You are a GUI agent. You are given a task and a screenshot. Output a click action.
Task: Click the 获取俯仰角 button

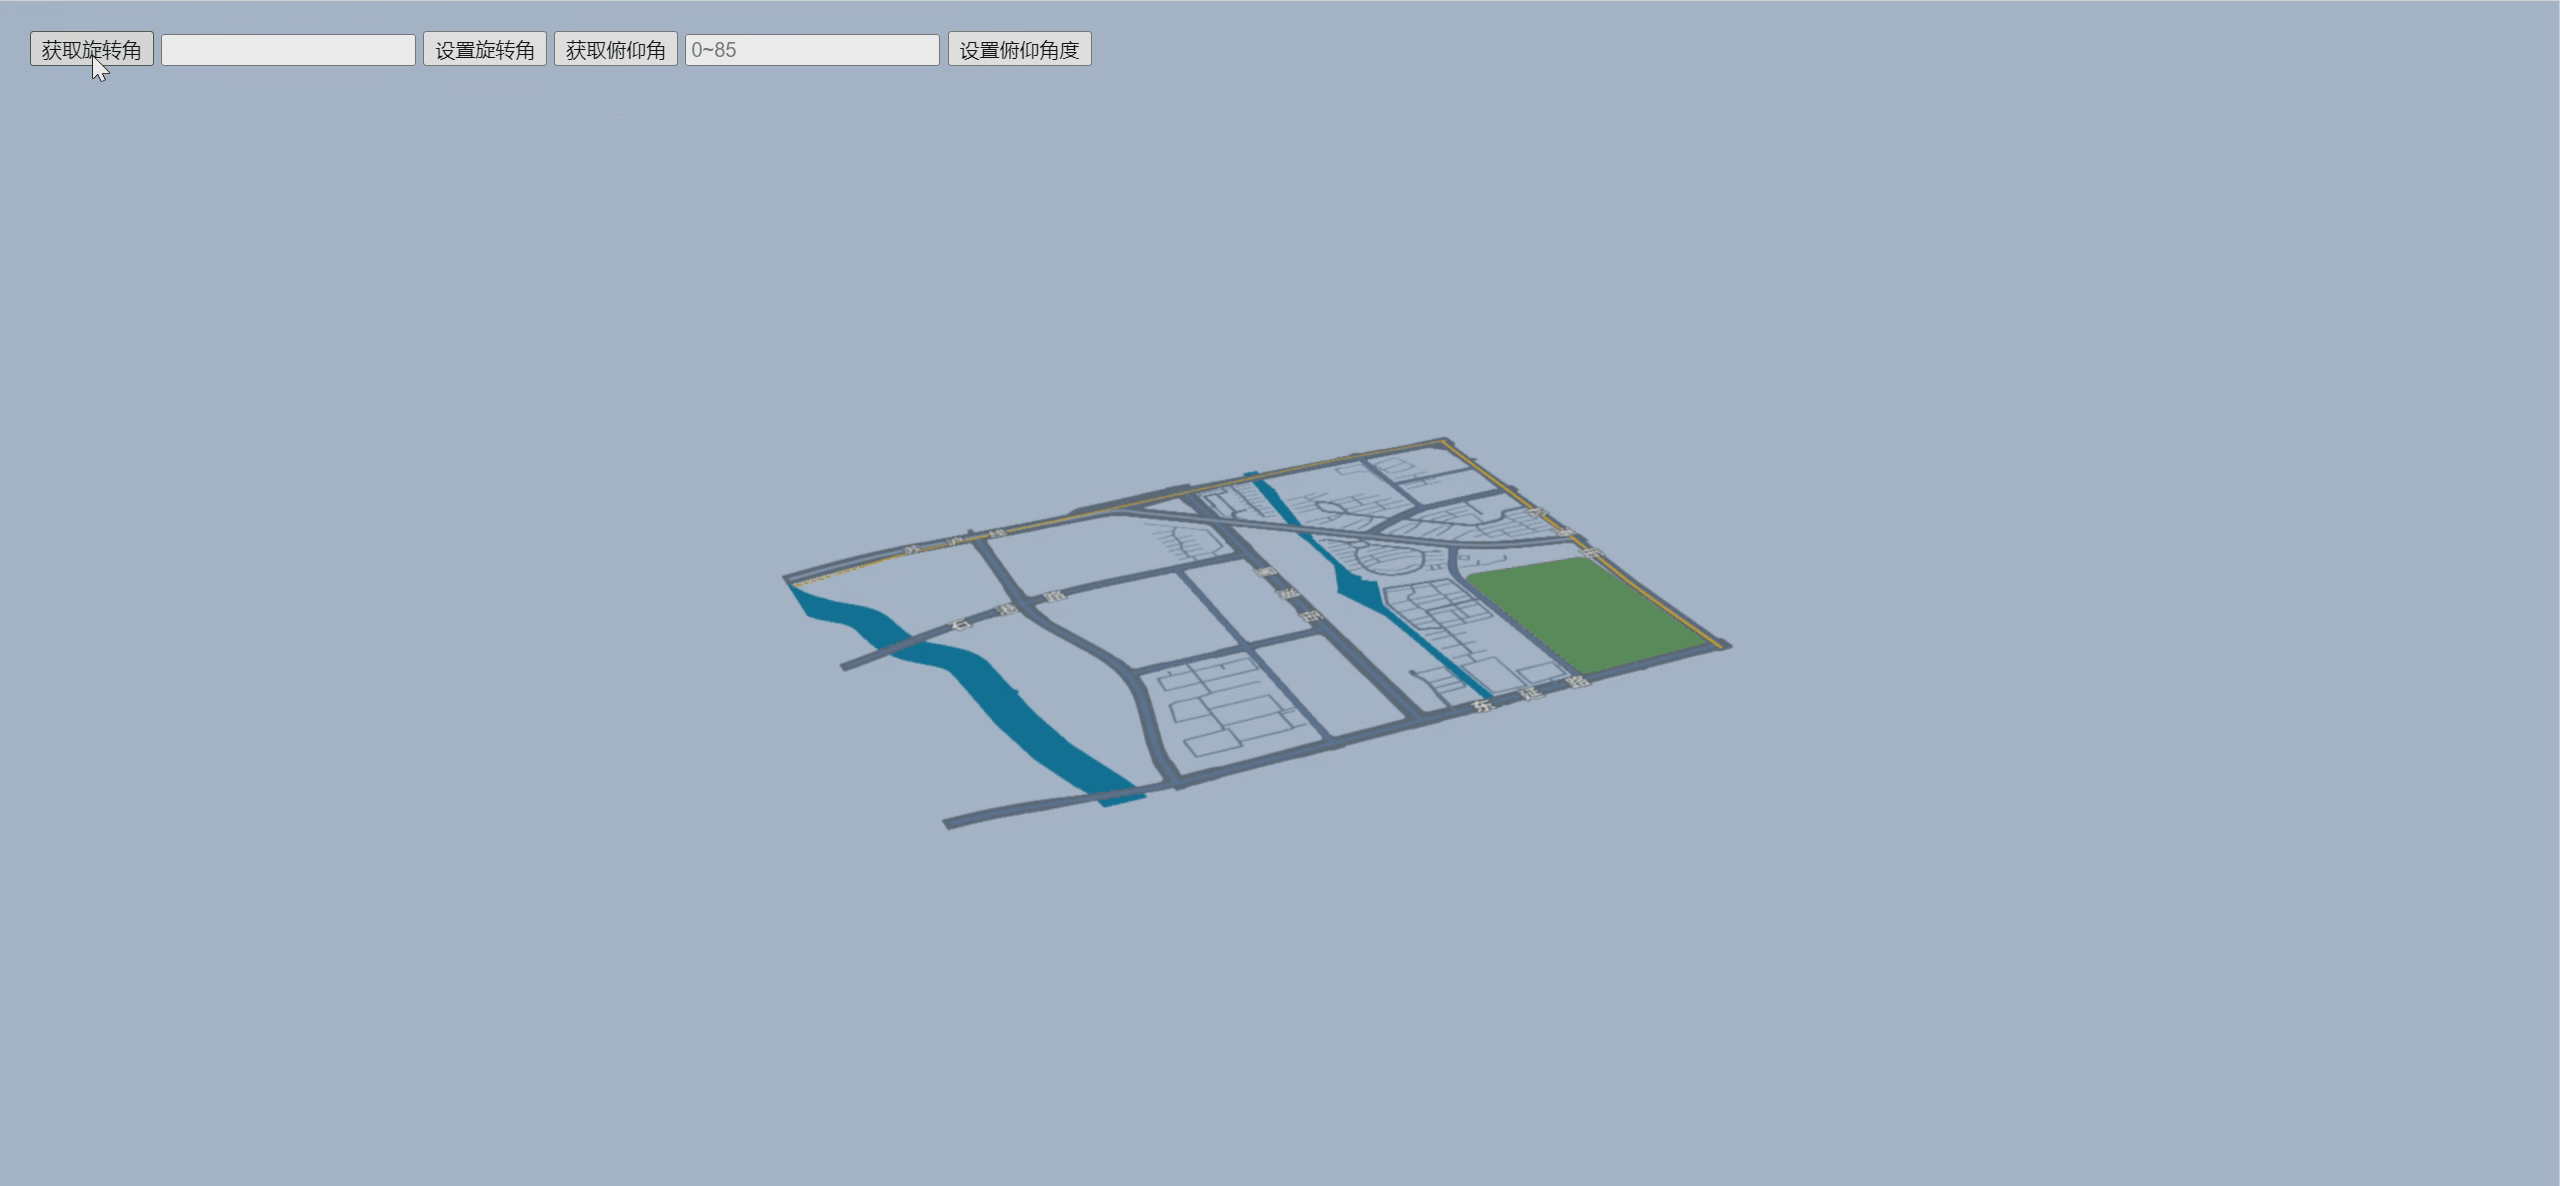(x=615, y=49)
